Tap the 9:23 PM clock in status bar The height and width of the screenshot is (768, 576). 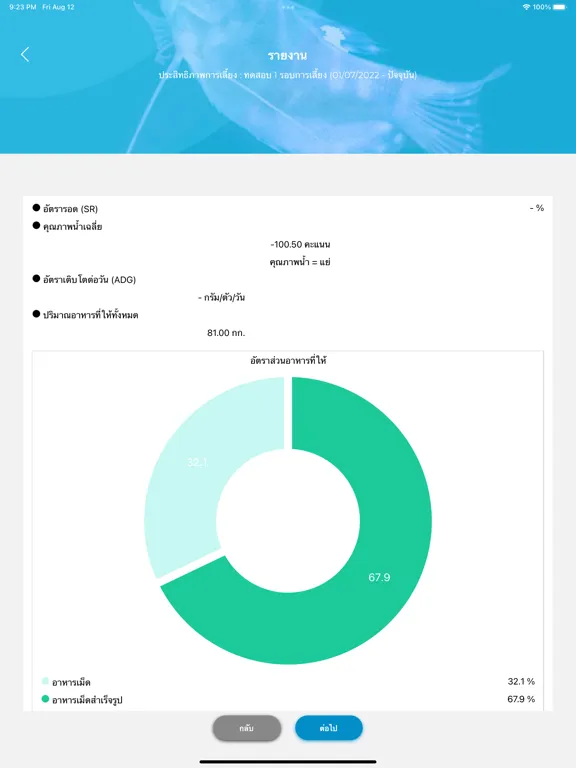tap(23, 7)
